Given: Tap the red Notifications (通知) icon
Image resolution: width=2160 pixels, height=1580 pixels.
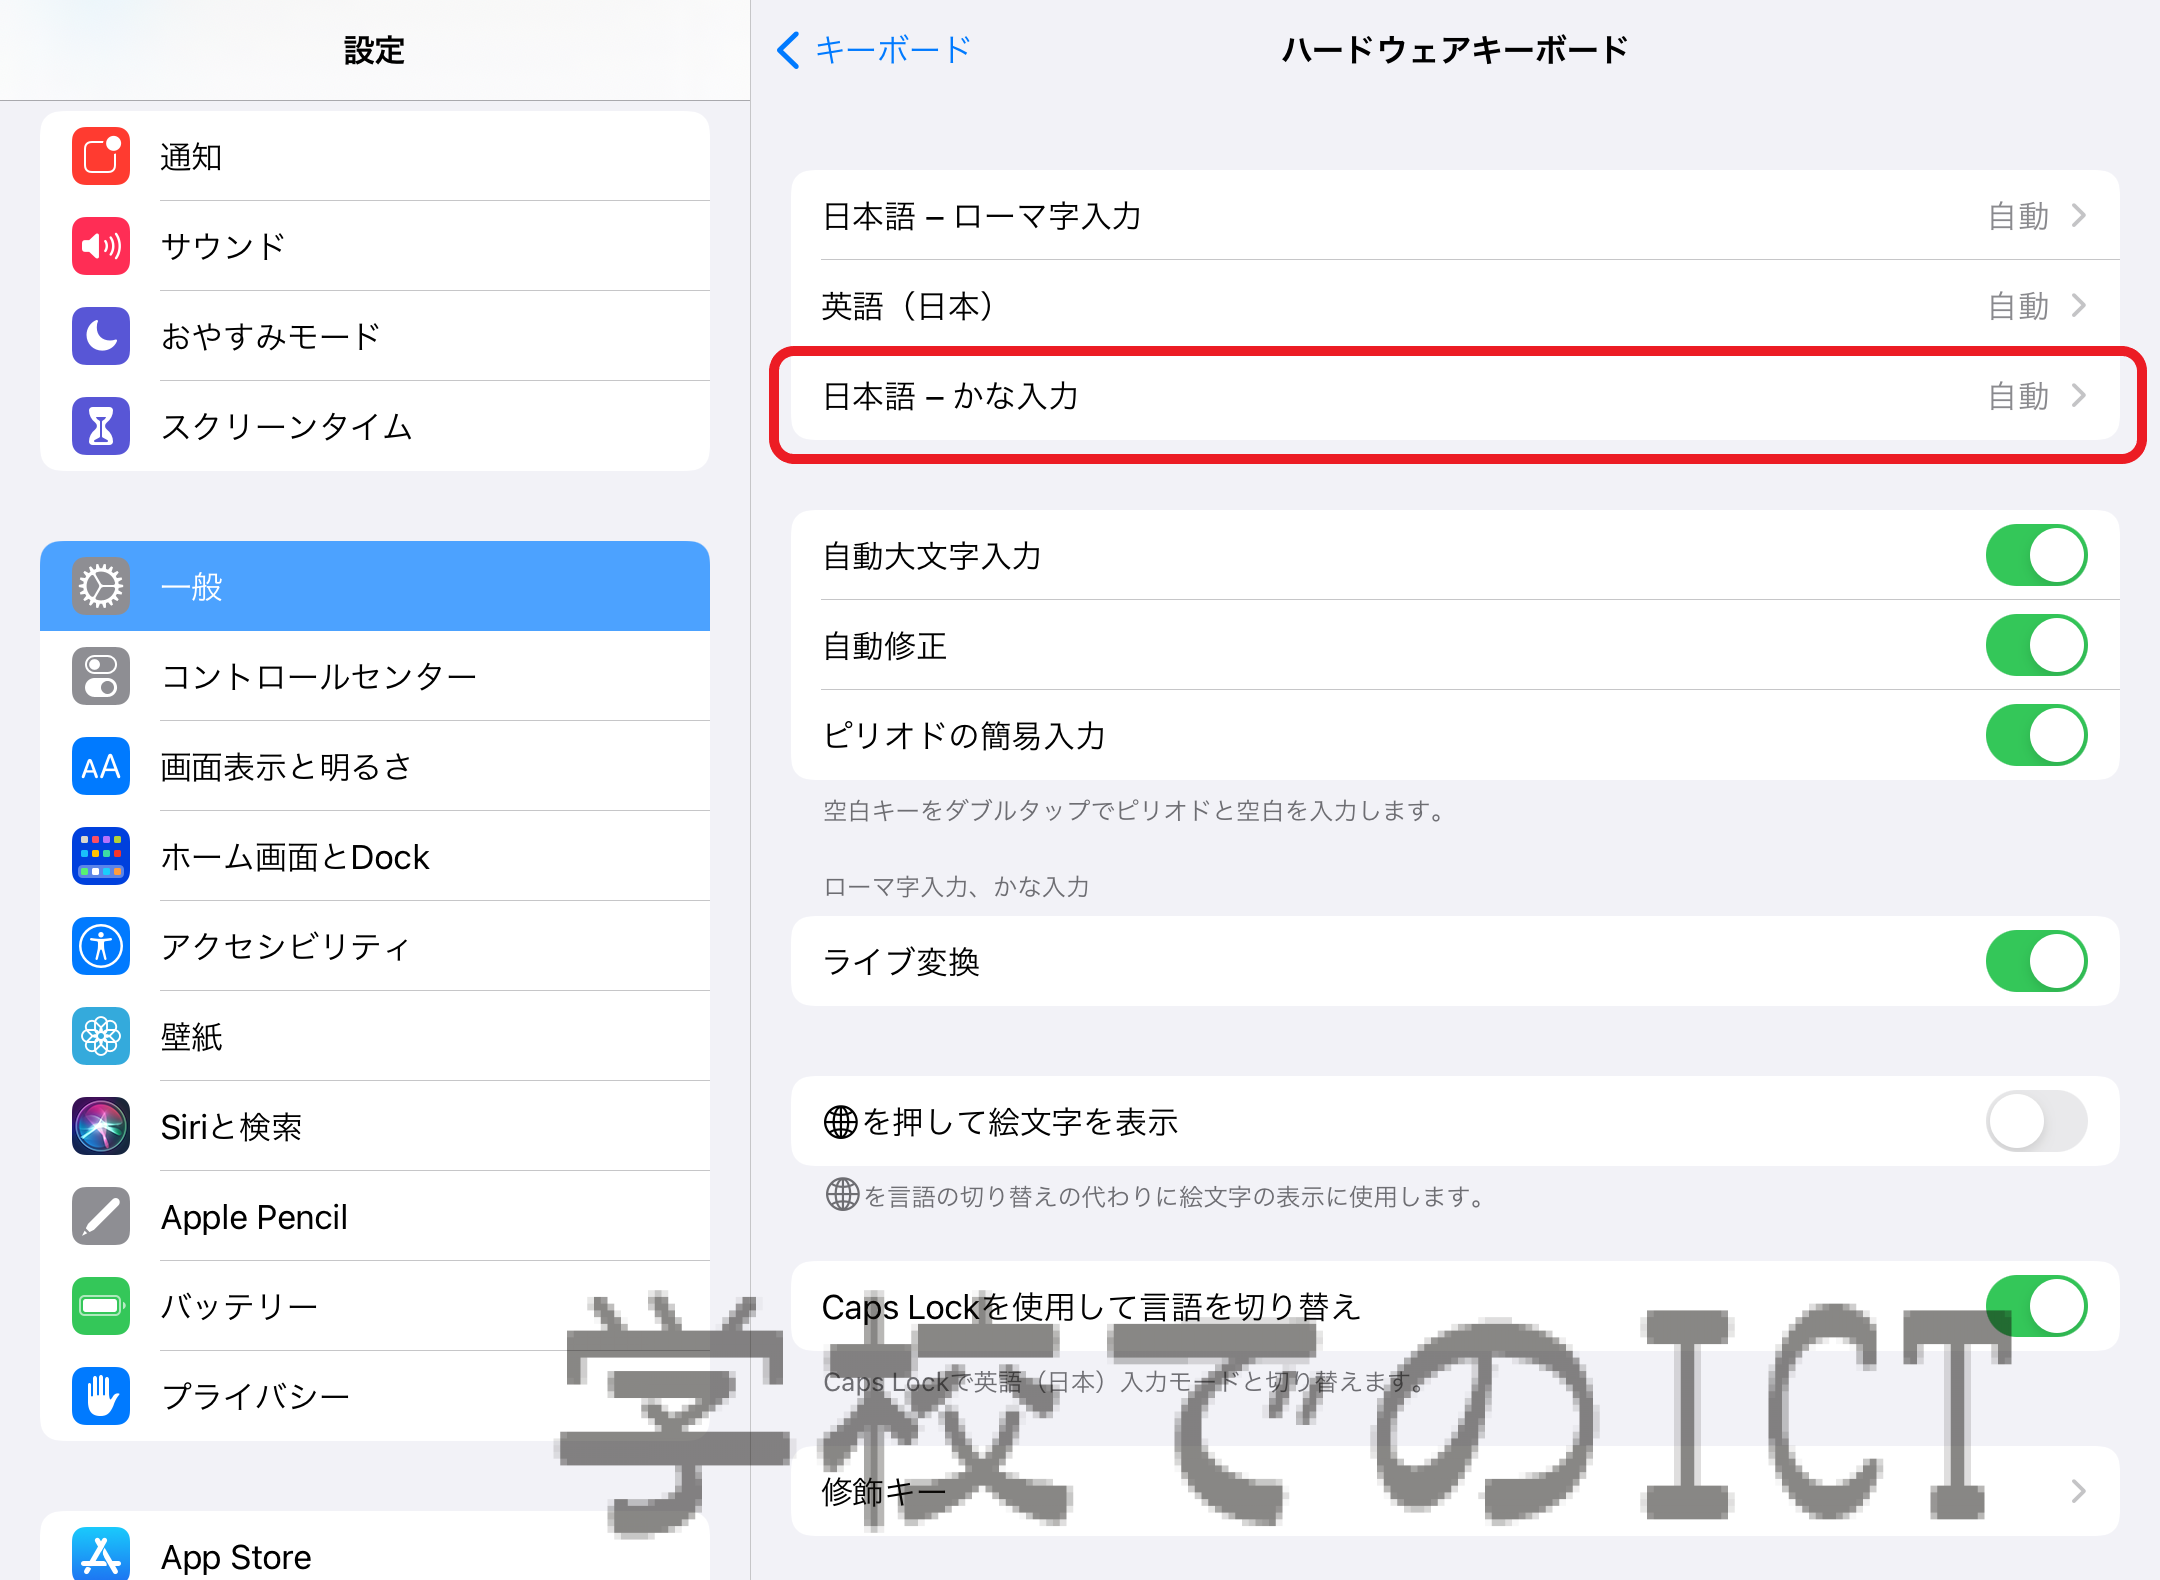Looking at the screenshot, I should 101,156.
